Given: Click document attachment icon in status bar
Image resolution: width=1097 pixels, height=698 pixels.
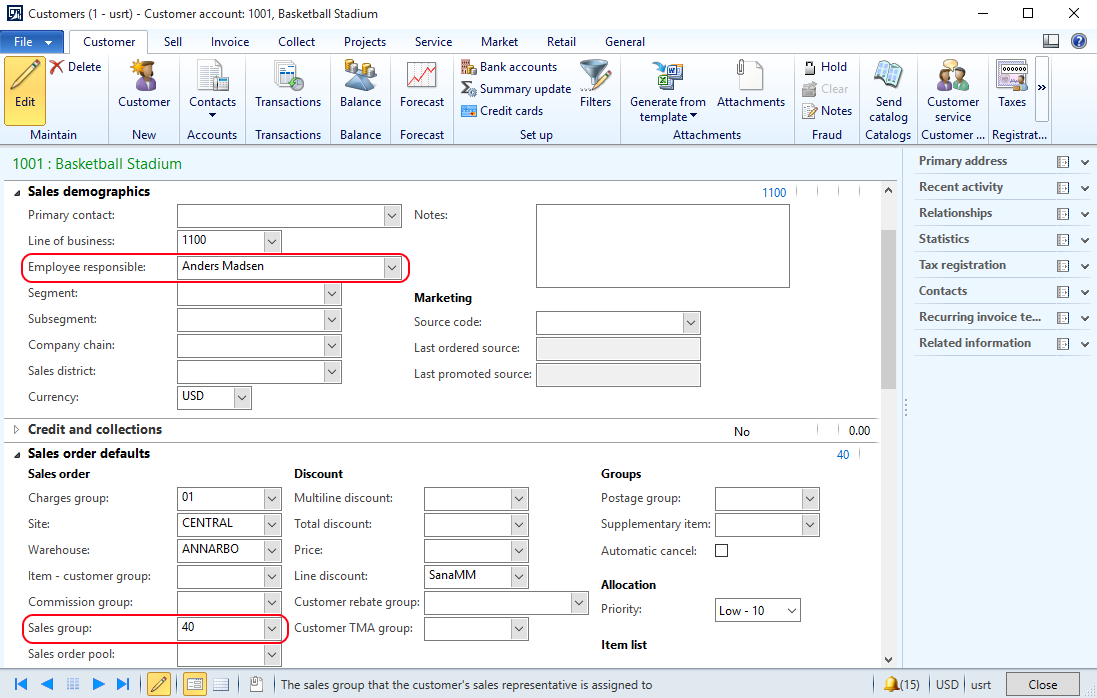Looking at the screenshot, I should tap(256, 684).
